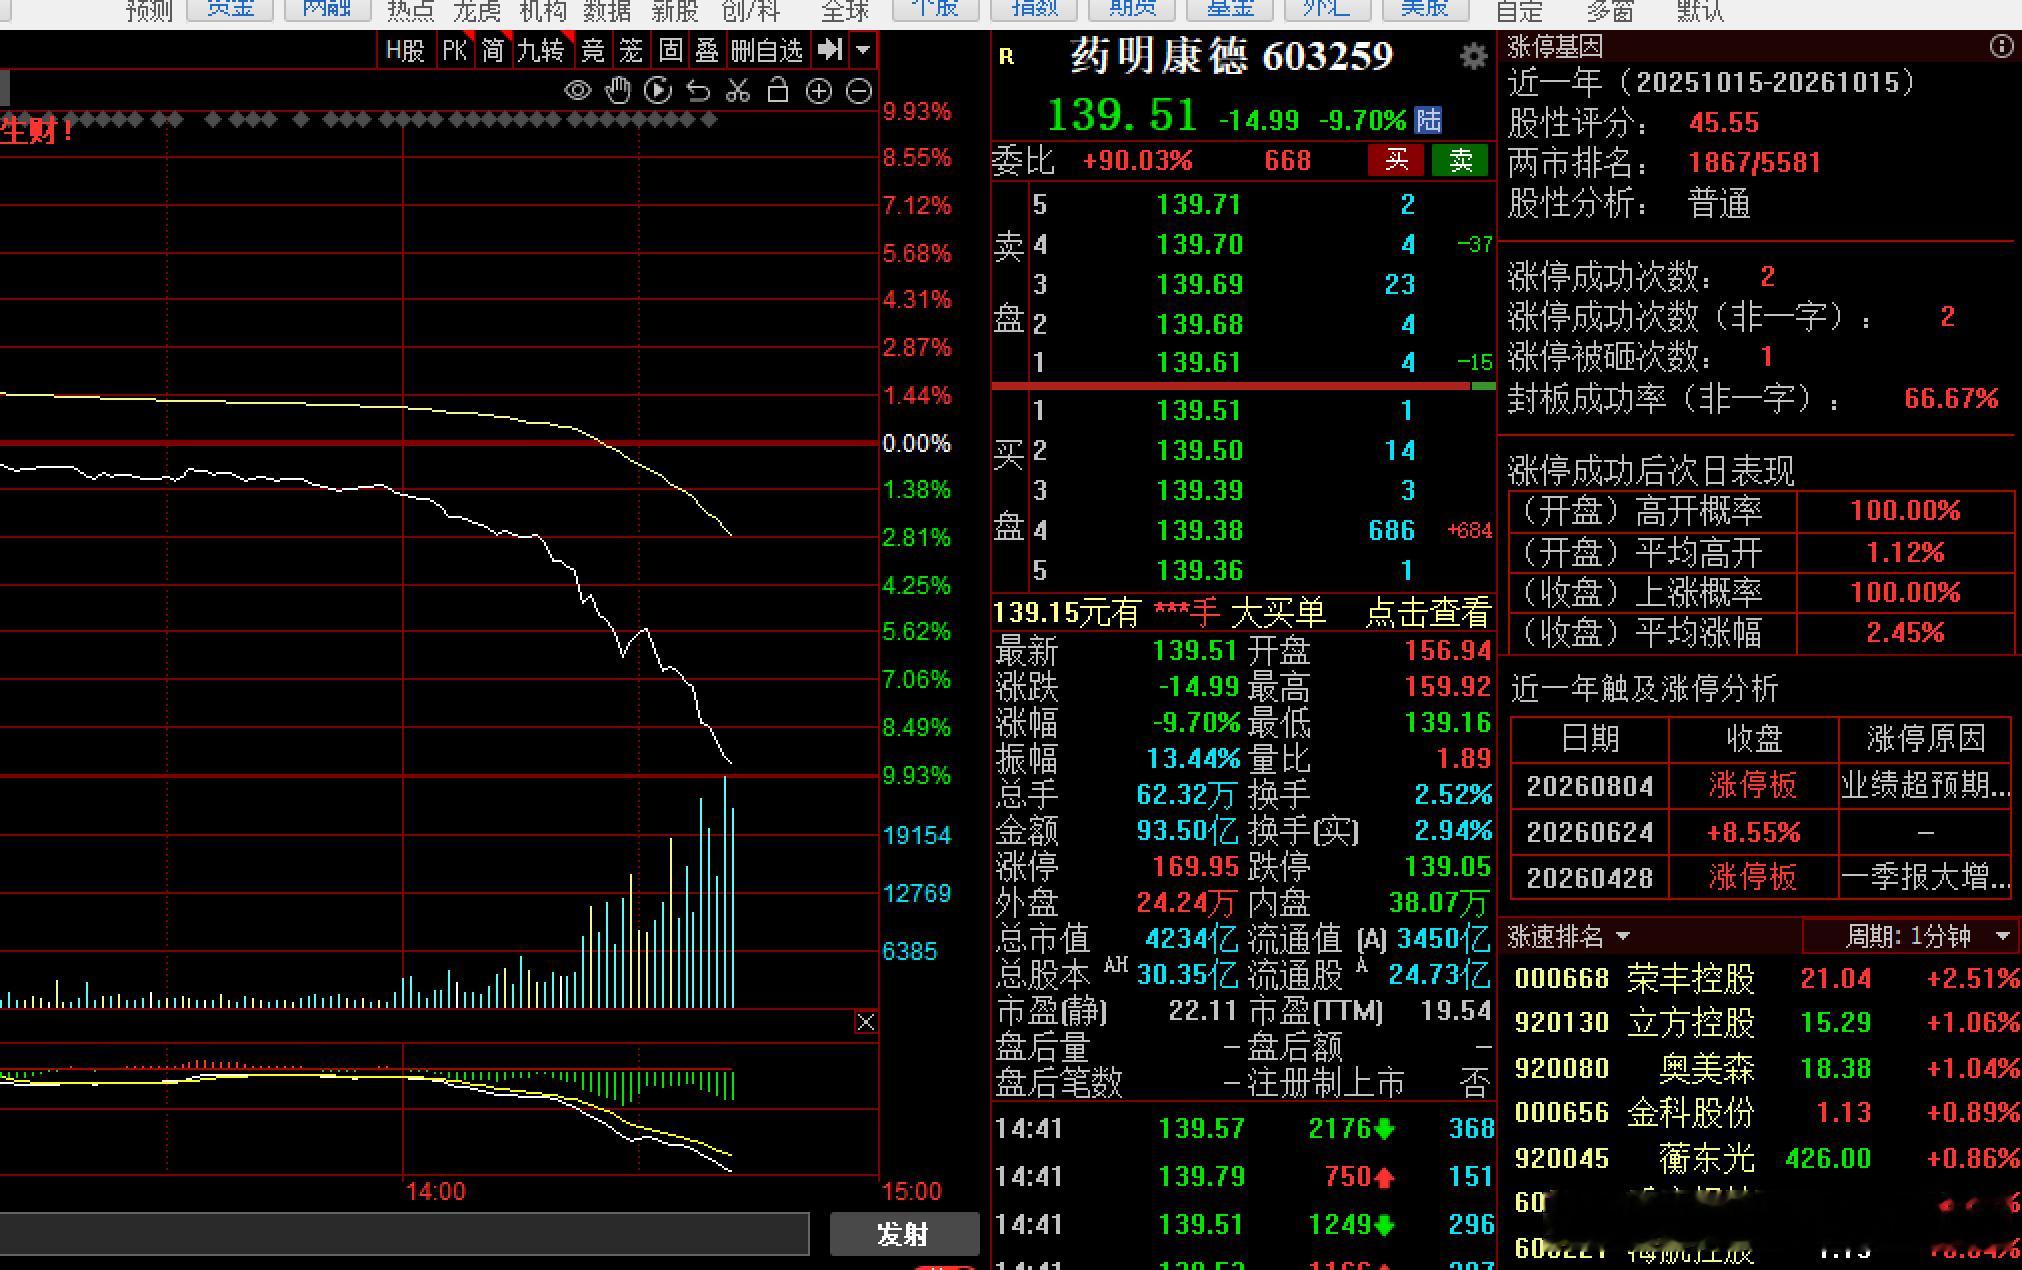
Task: Toggle the eye visibility icon above the chart
Action: (578, 91)
